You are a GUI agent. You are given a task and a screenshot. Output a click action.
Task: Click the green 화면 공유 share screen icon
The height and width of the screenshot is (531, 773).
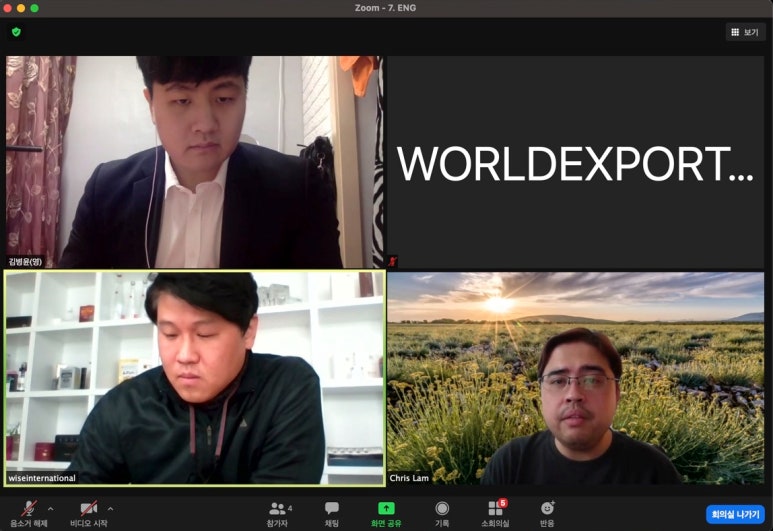click(386, 508)
